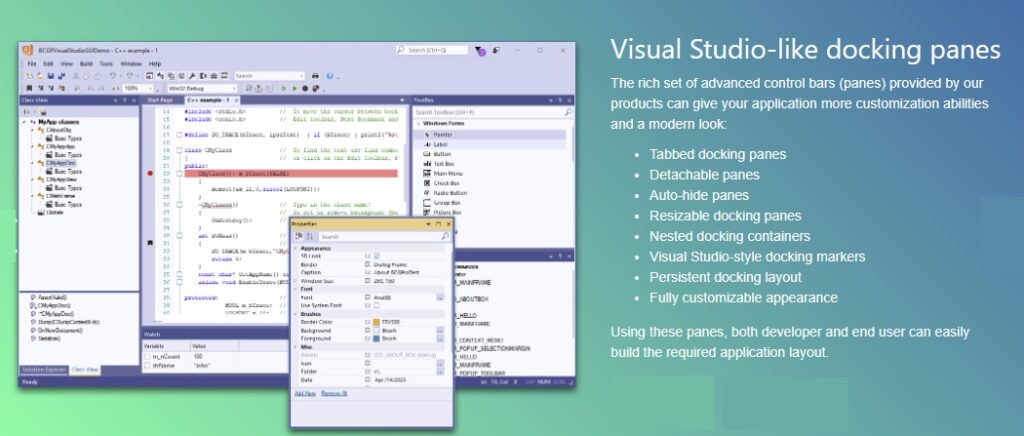The width and height of the screenshot is (1024, 436).
Task: Click the Add New link
Action: [x=305, y=393]
